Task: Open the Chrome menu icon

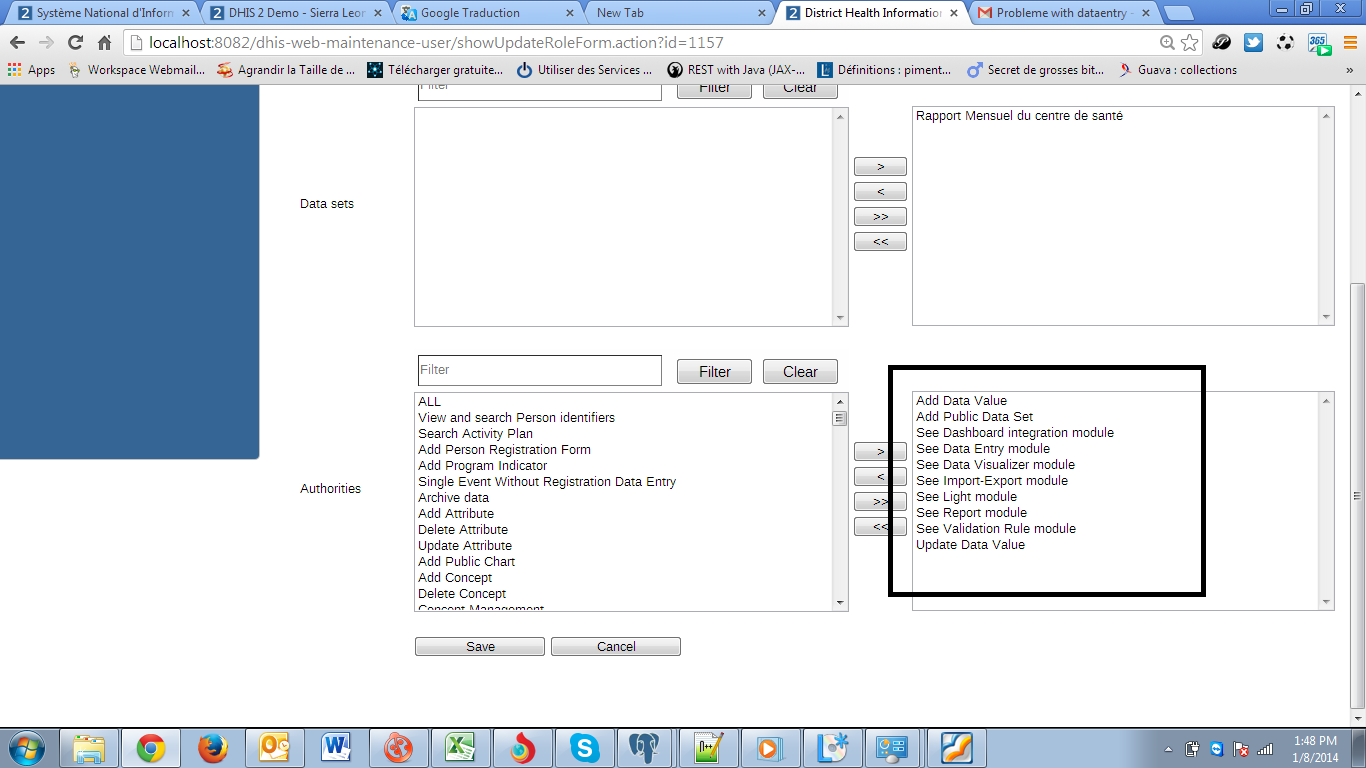Action: (x=1349, y=43)
